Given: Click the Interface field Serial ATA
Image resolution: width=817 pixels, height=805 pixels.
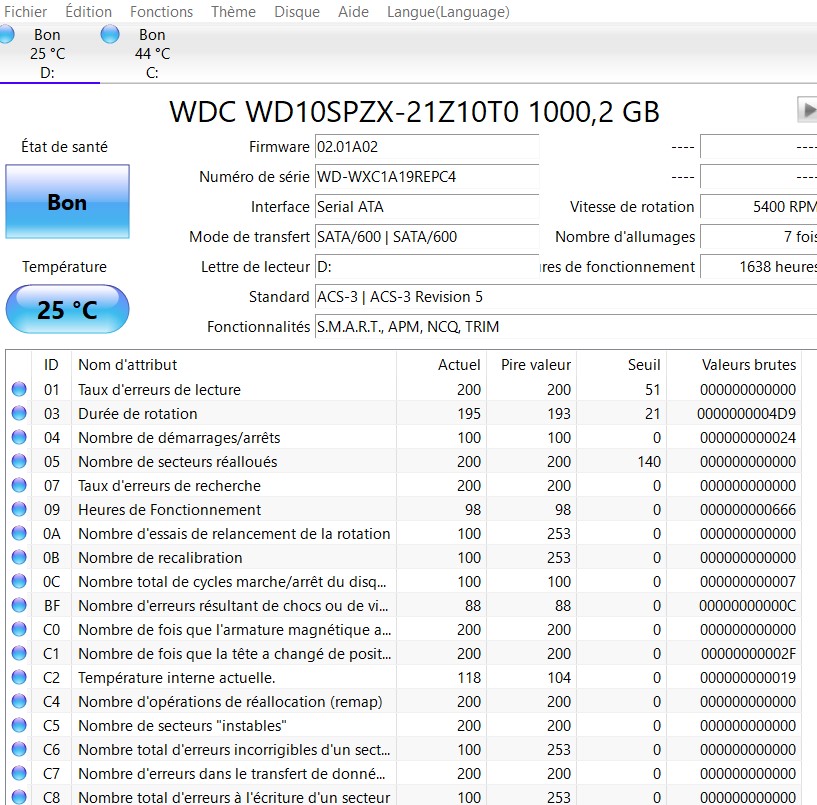Looking at the screenshot, I should click(427, 207).
